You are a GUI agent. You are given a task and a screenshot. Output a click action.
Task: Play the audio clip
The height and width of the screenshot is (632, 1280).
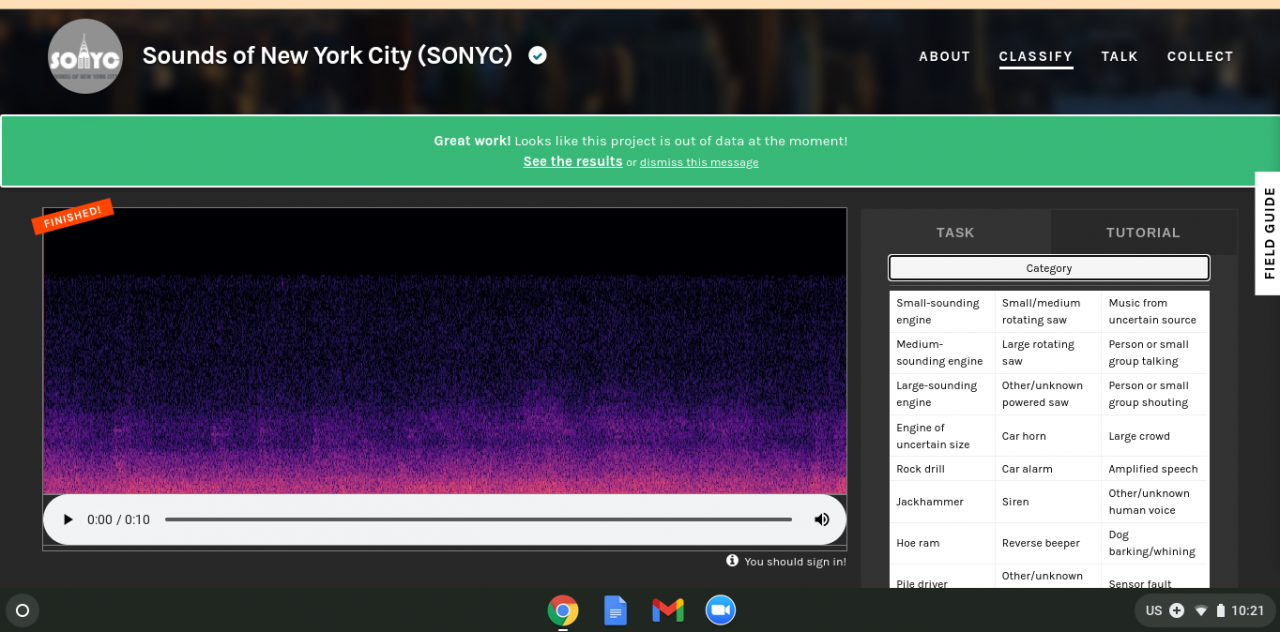(68, 520)
